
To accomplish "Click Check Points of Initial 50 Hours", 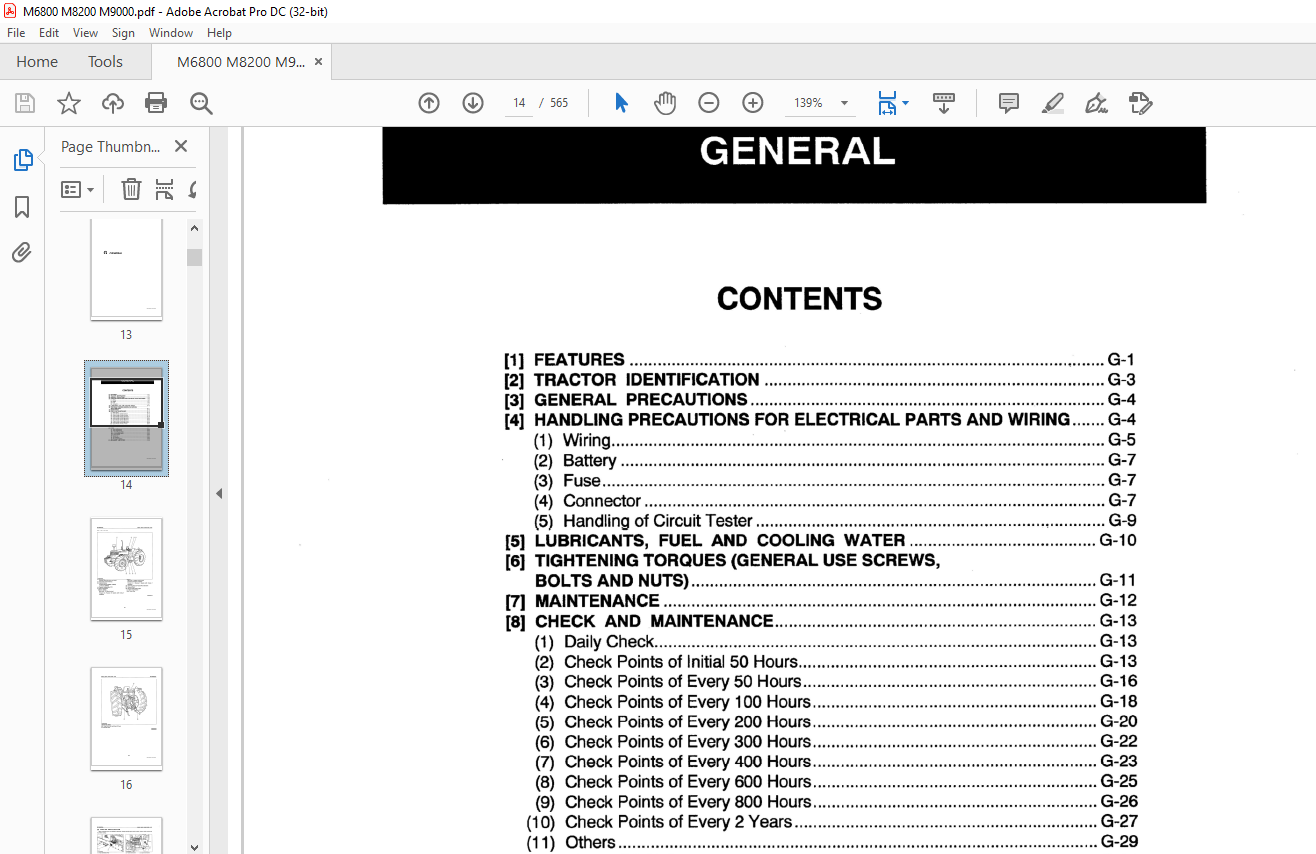I will 835,662.
